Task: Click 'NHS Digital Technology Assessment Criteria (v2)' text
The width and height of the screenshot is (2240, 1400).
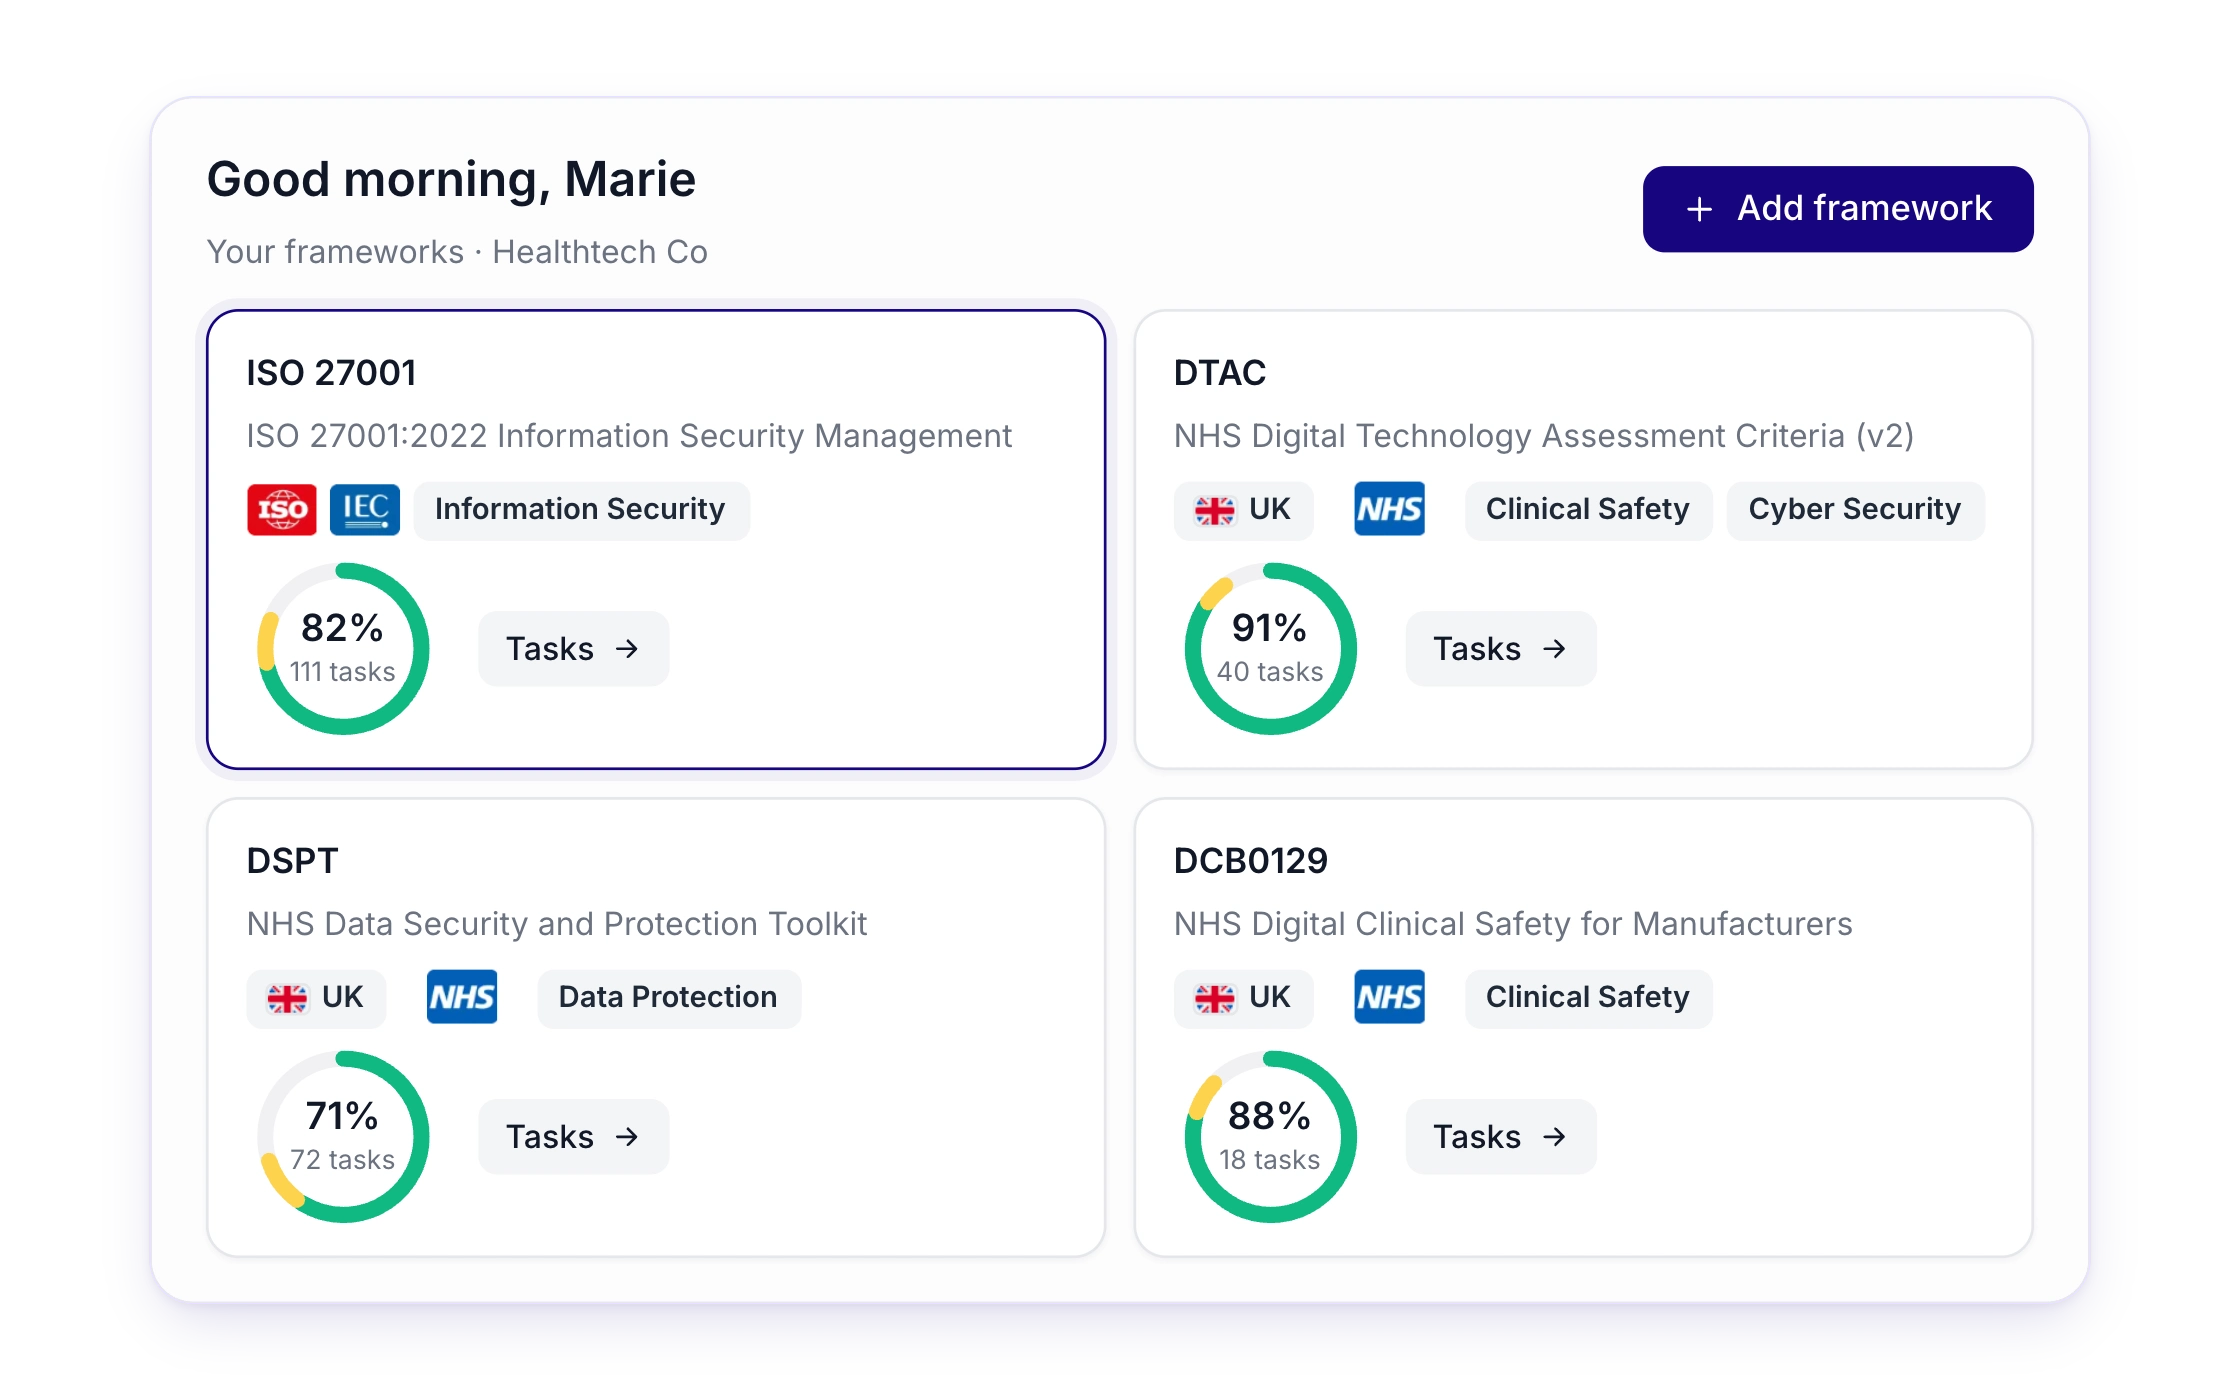Action: click(1544, 436)
